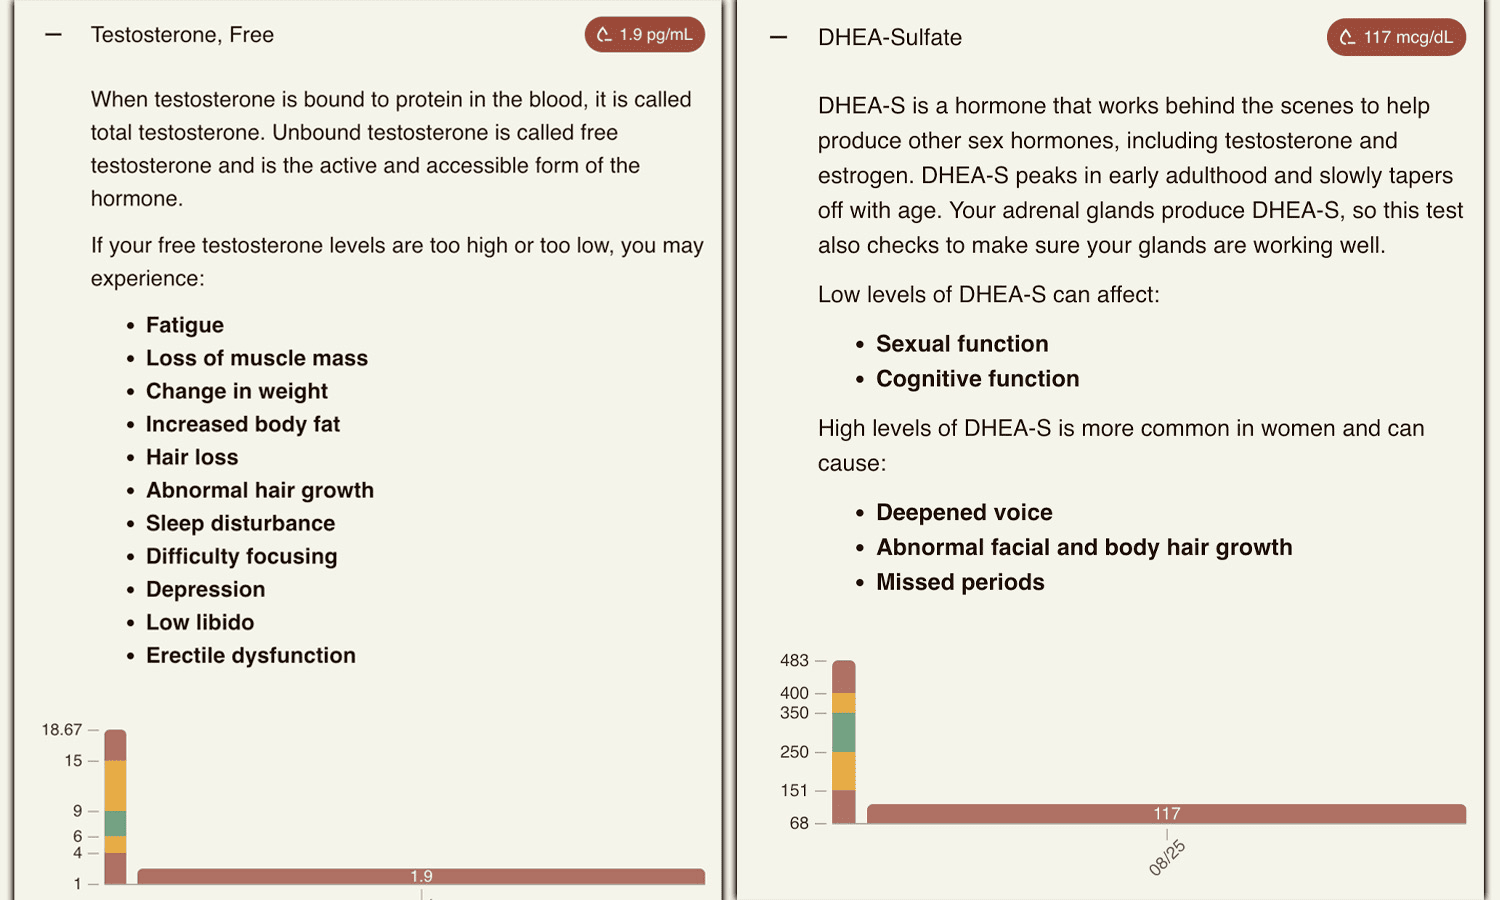Click the Cognitive function list item
This screenshot has width=1500, height=900.
978,379
